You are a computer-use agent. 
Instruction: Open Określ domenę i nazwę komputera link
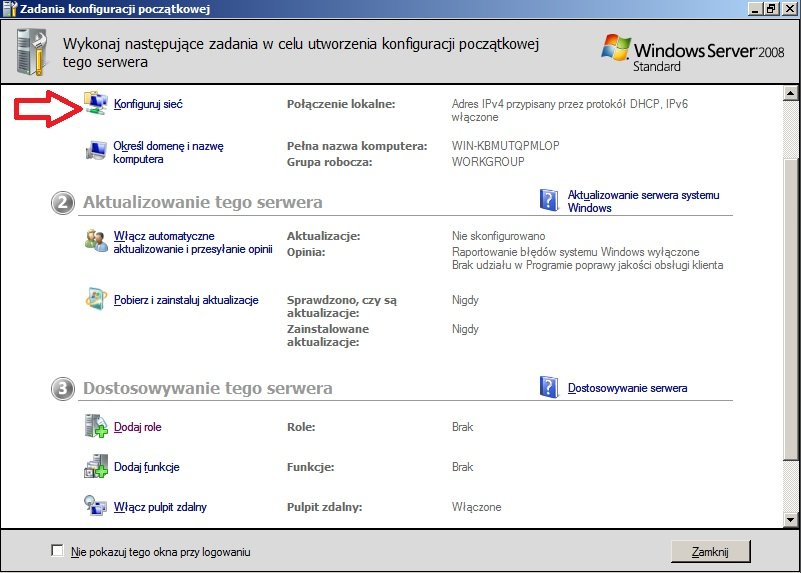pos(169,152)
